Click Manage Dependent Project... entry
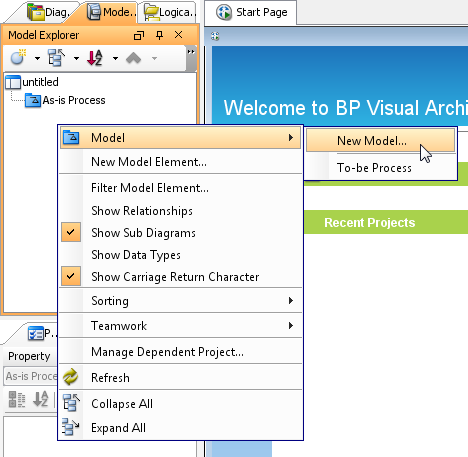The height and width of the screenshot is (457, 468). tap(180, 352)
